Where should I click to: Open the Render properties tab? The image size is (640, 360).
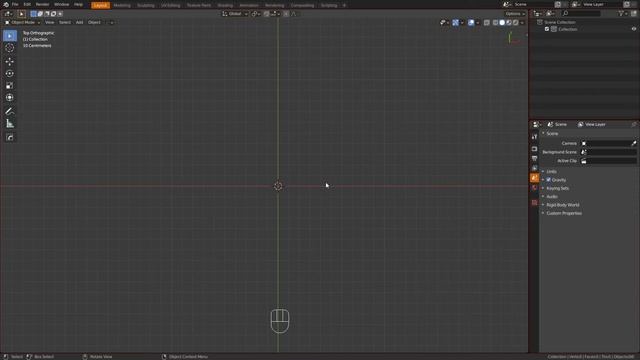[534, 149]
